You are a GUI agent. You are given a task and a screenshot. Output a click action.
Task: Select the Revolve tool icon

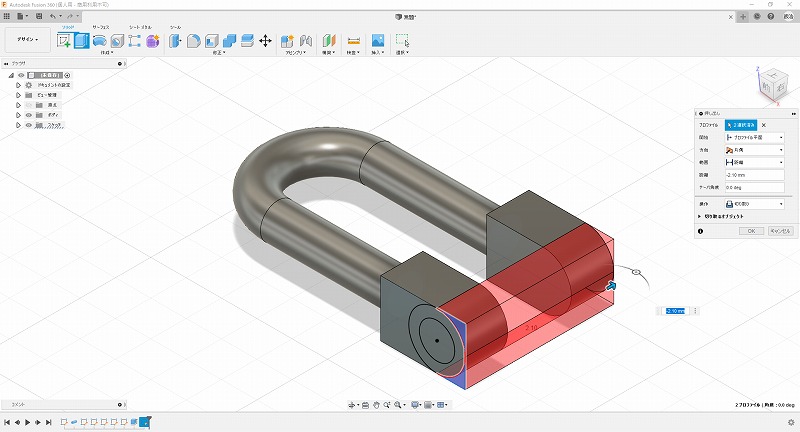click(99, 41)
